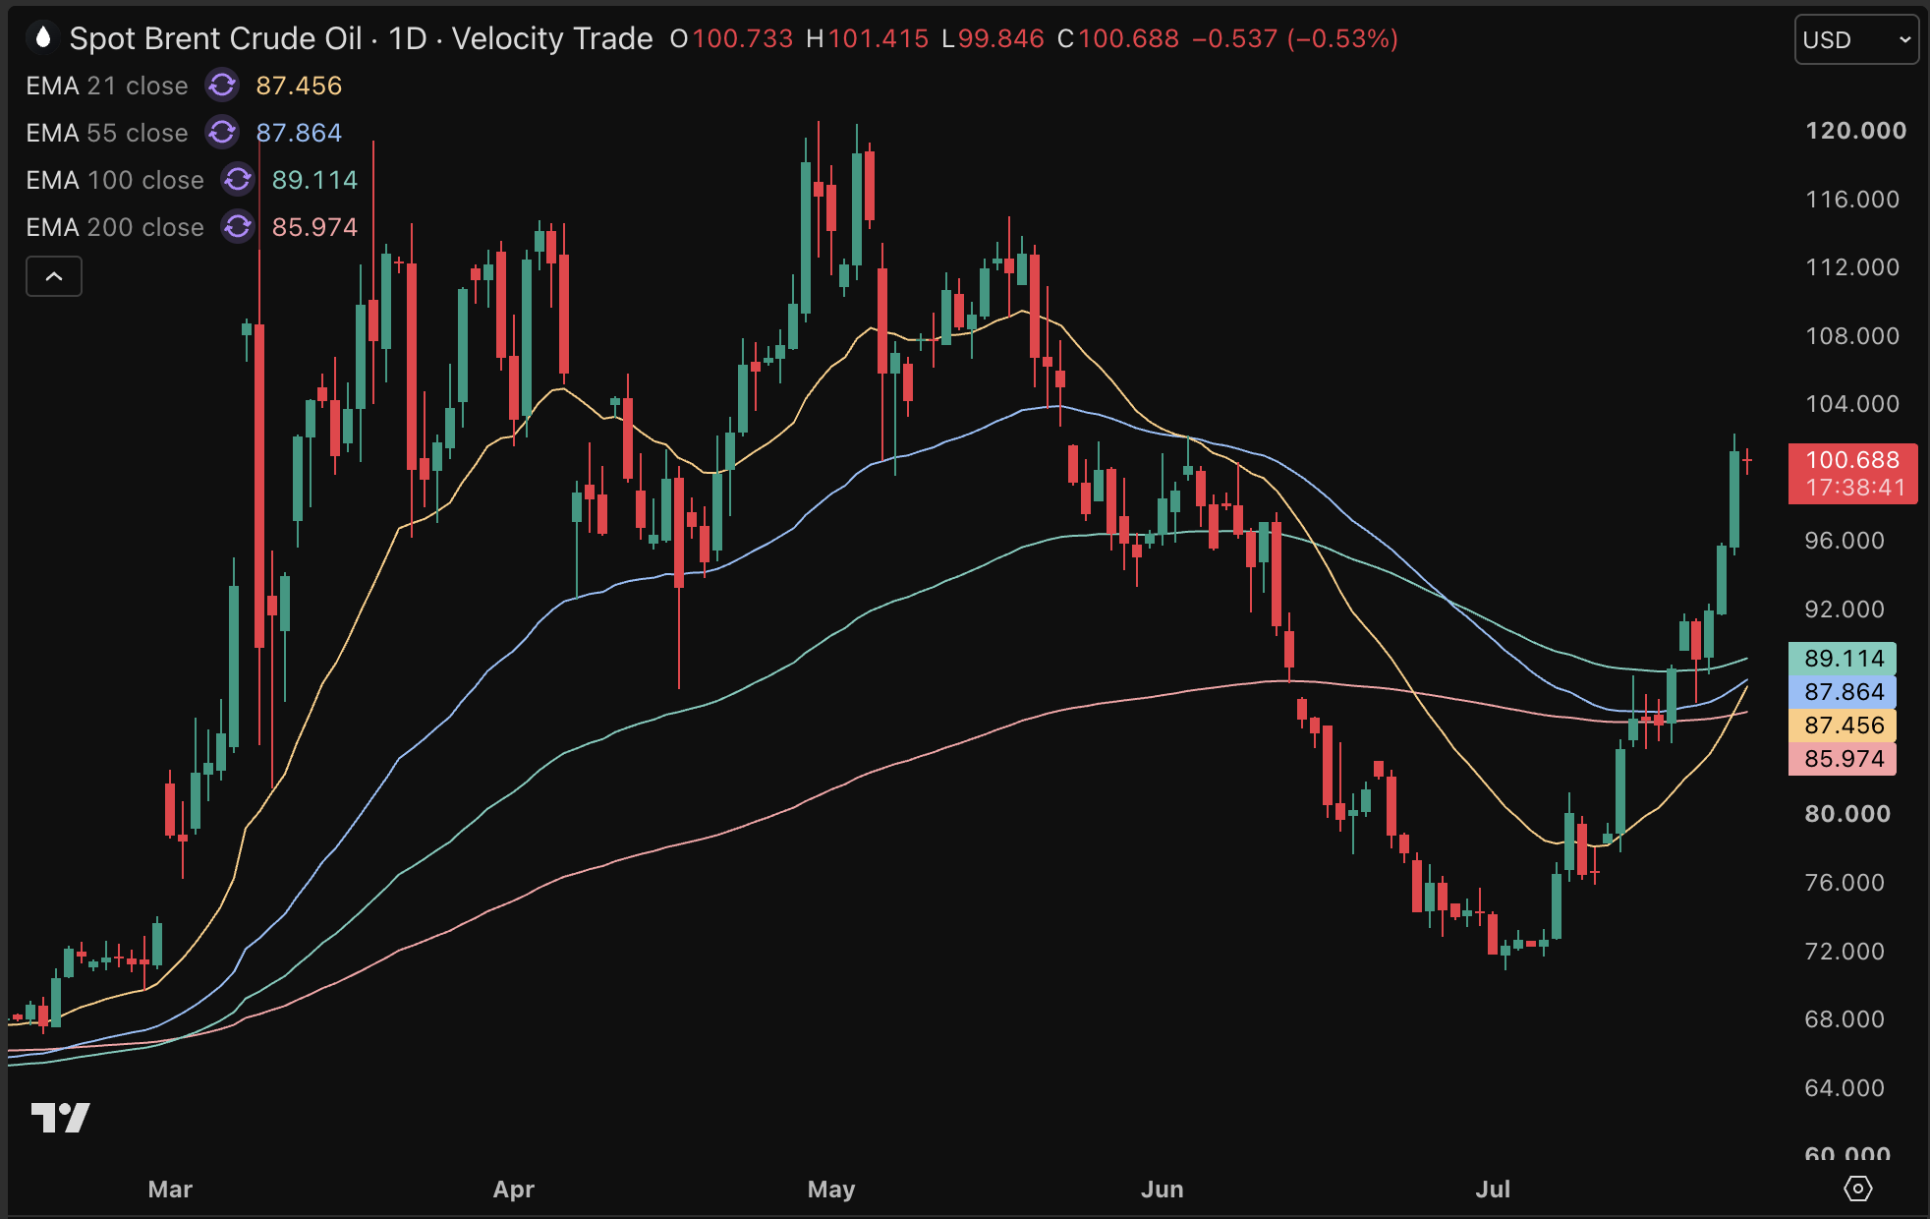
Task: Click the 87.864 blue EMA price tag
Action: coord(1842,692)
